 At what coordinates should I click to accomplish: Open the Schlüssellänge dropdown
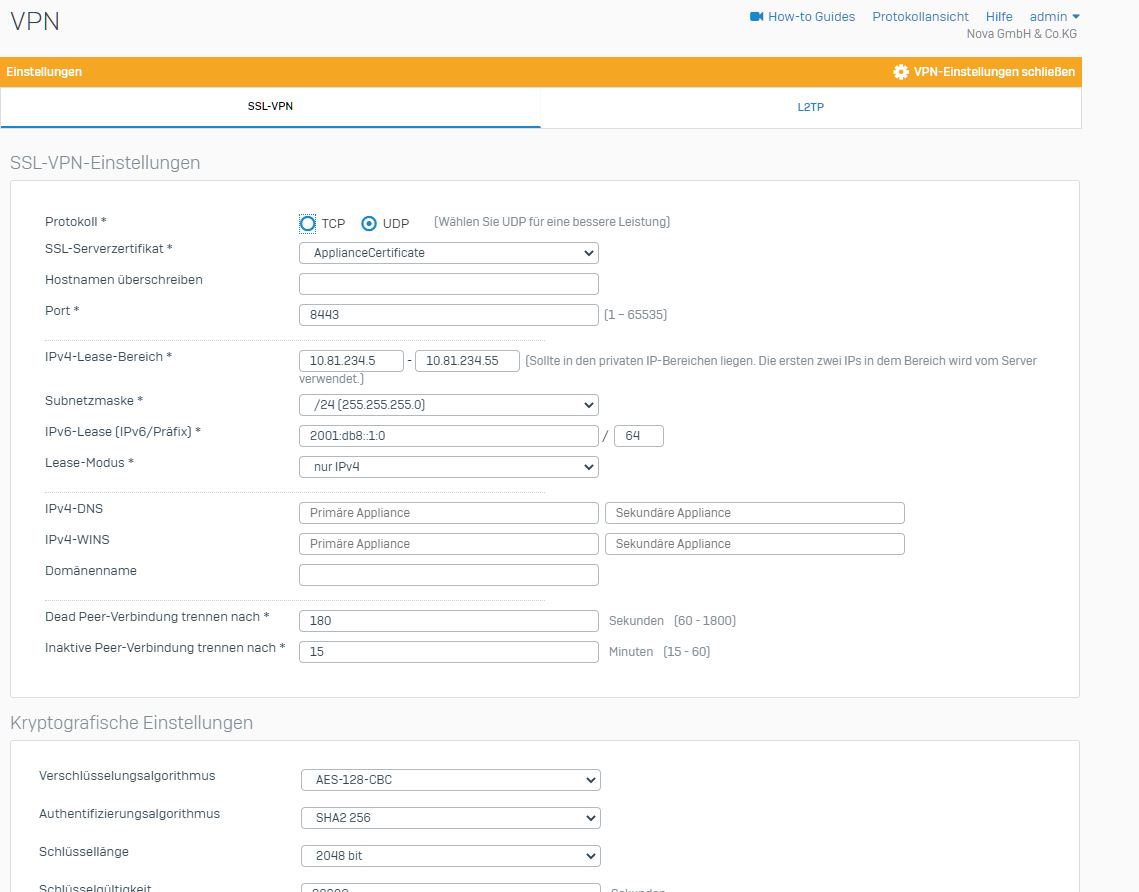pyautogui.click(x=450, y=856)
